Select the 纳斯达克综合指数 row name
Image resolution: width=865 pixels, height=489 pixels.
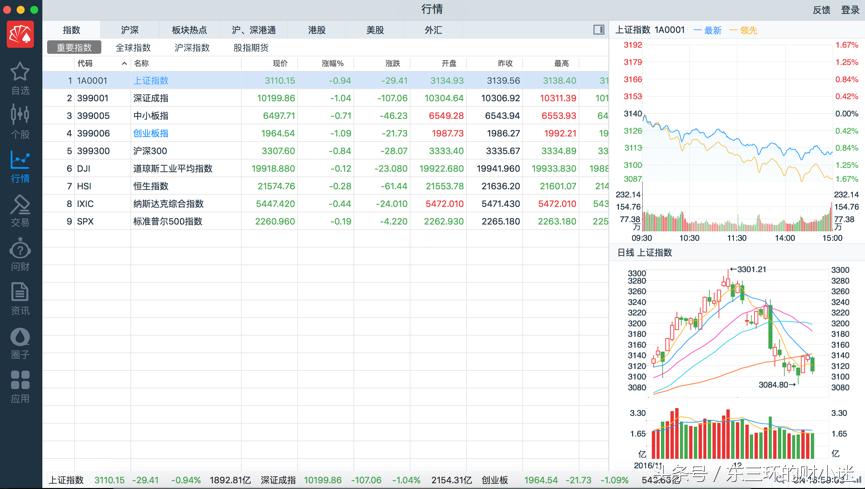[168, 204]
